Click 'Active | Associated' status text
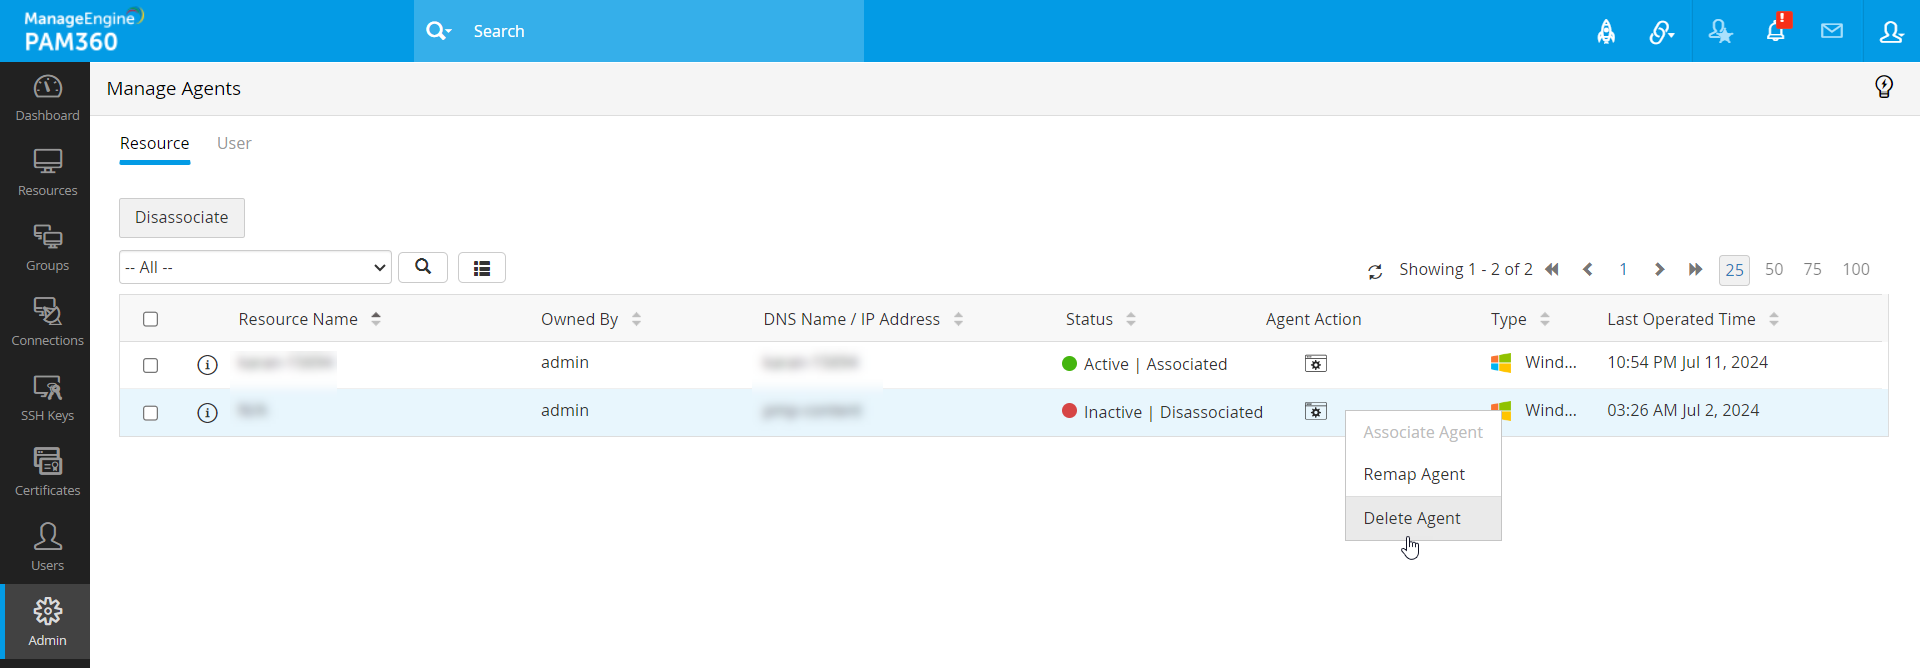 tap(1155, 364)
